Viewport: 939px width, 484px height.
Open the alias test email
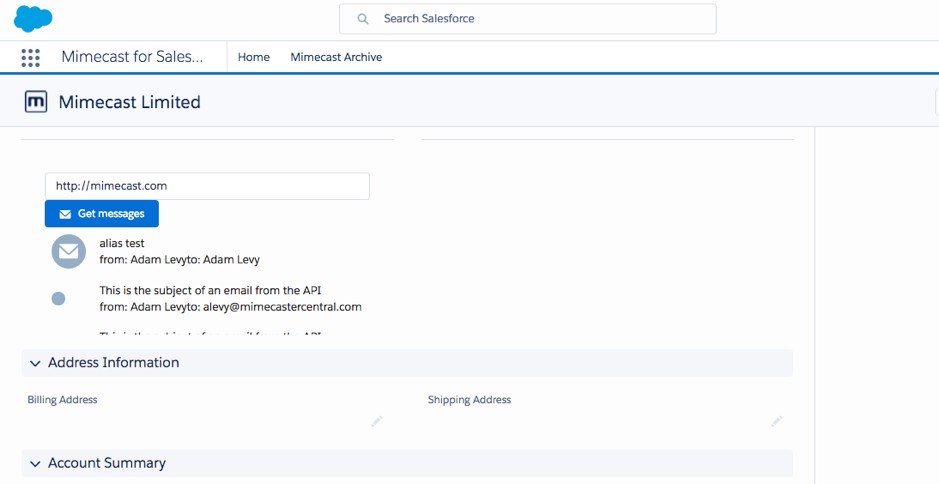point(122,243)
